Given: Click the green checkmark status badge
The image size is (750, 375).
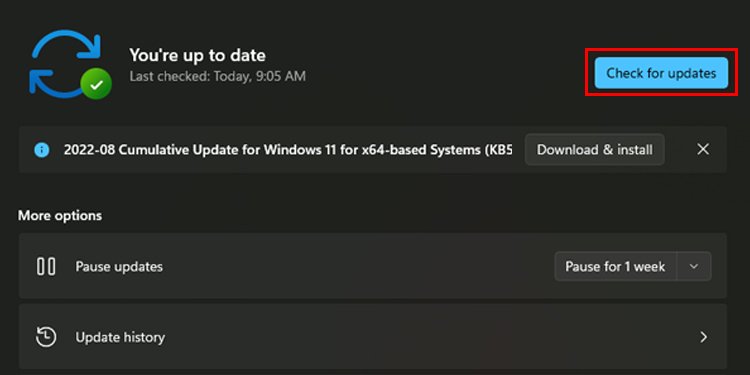Looking at the screenshot, I should point(96,84).
